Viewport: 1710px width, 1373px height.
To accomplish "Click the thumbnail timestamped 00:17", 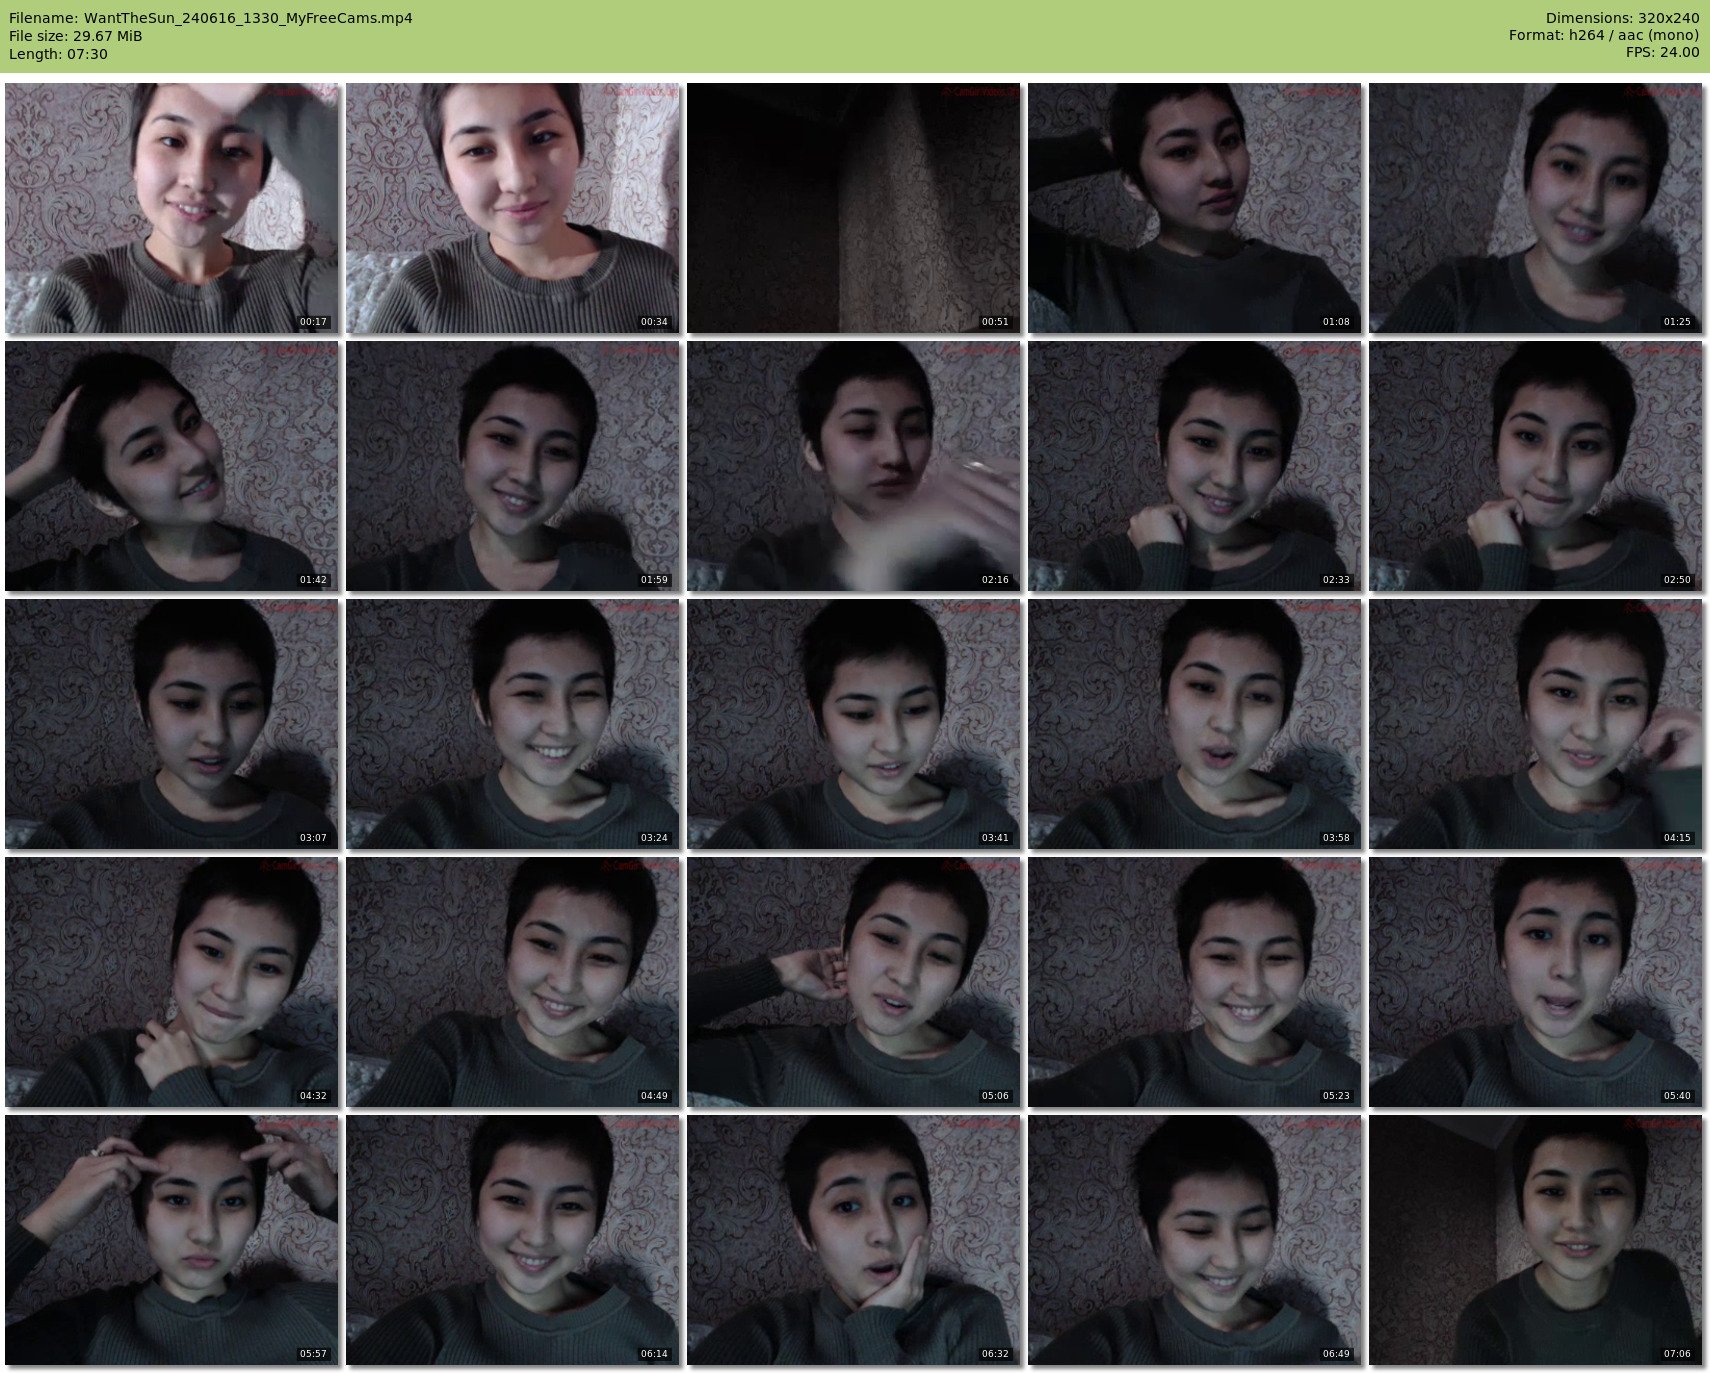I will coord(172,208).
